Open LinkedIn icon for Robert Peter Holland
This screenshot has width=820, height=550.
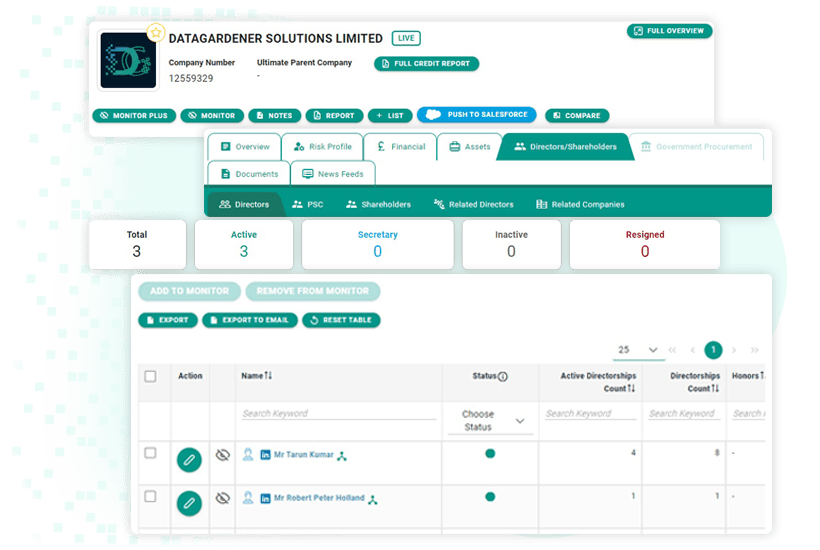coord(266,499)
